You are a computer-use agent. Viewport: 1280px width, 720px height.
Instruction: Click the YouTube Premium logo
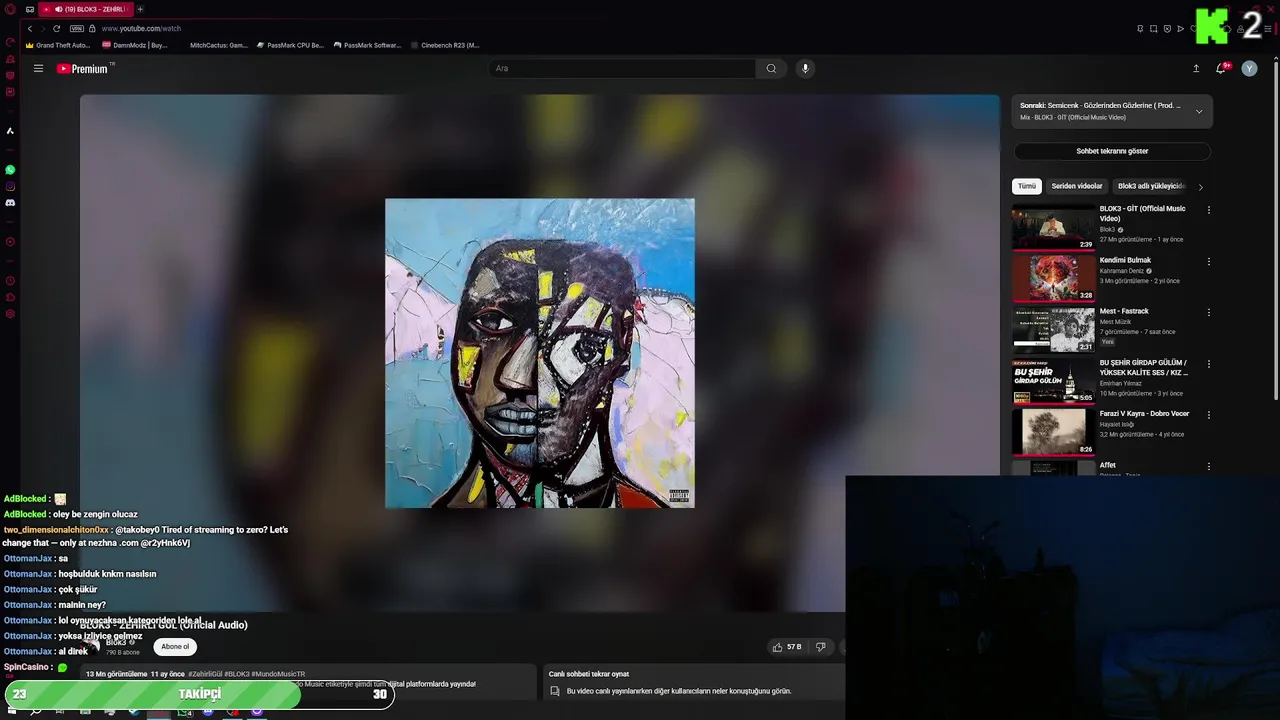click(x=84, y=69)
